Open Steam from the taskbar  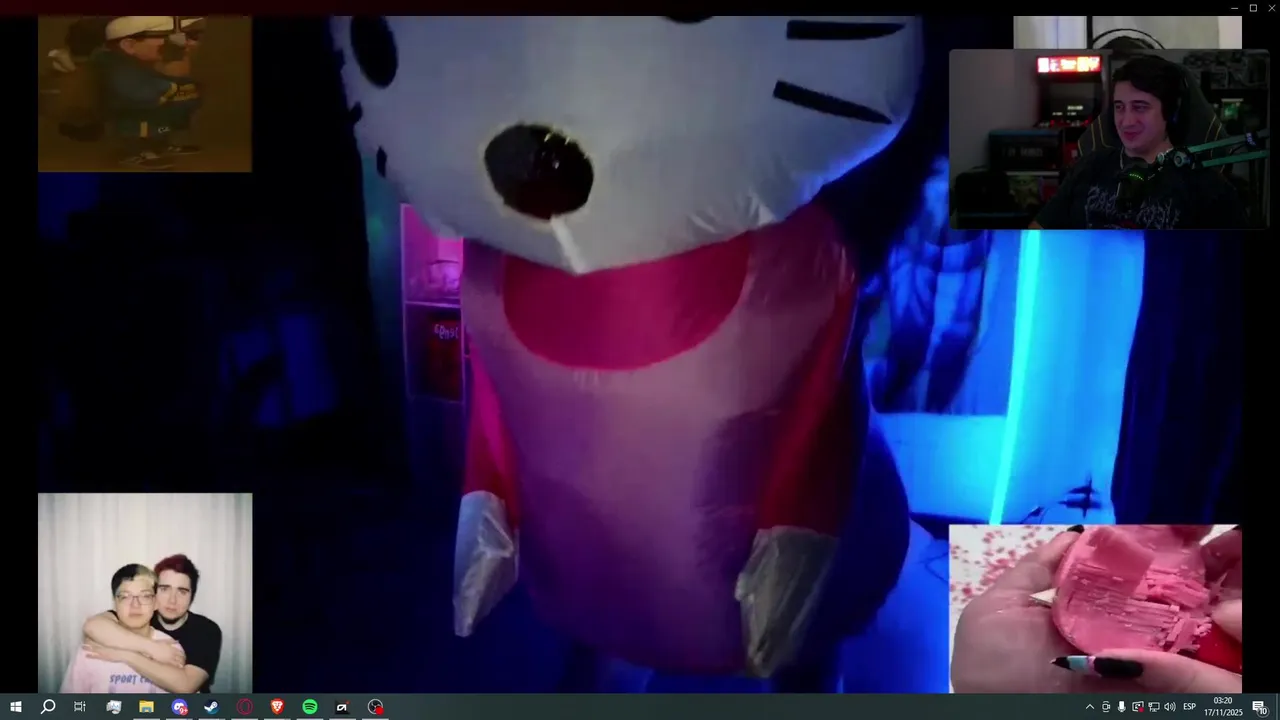click(x=211, y=707)
